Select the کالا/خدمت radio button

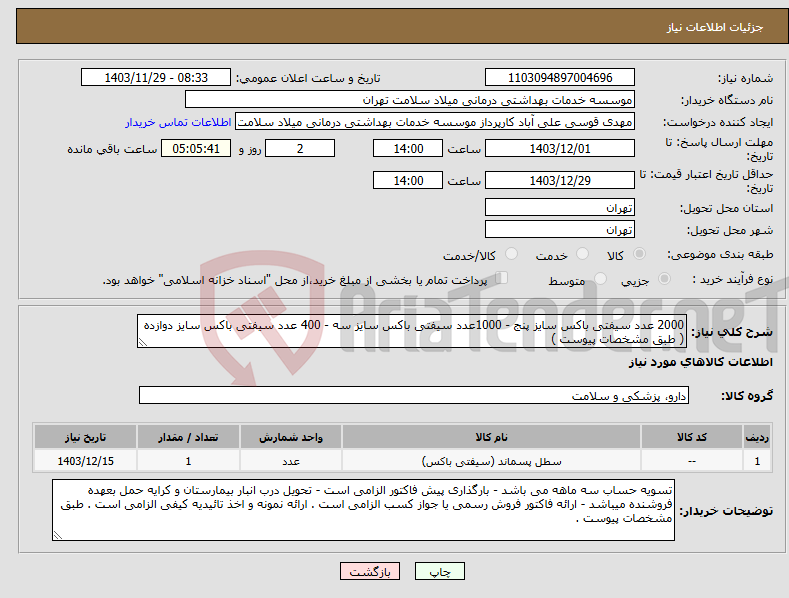pyautogui.click(x=511, y=254)
